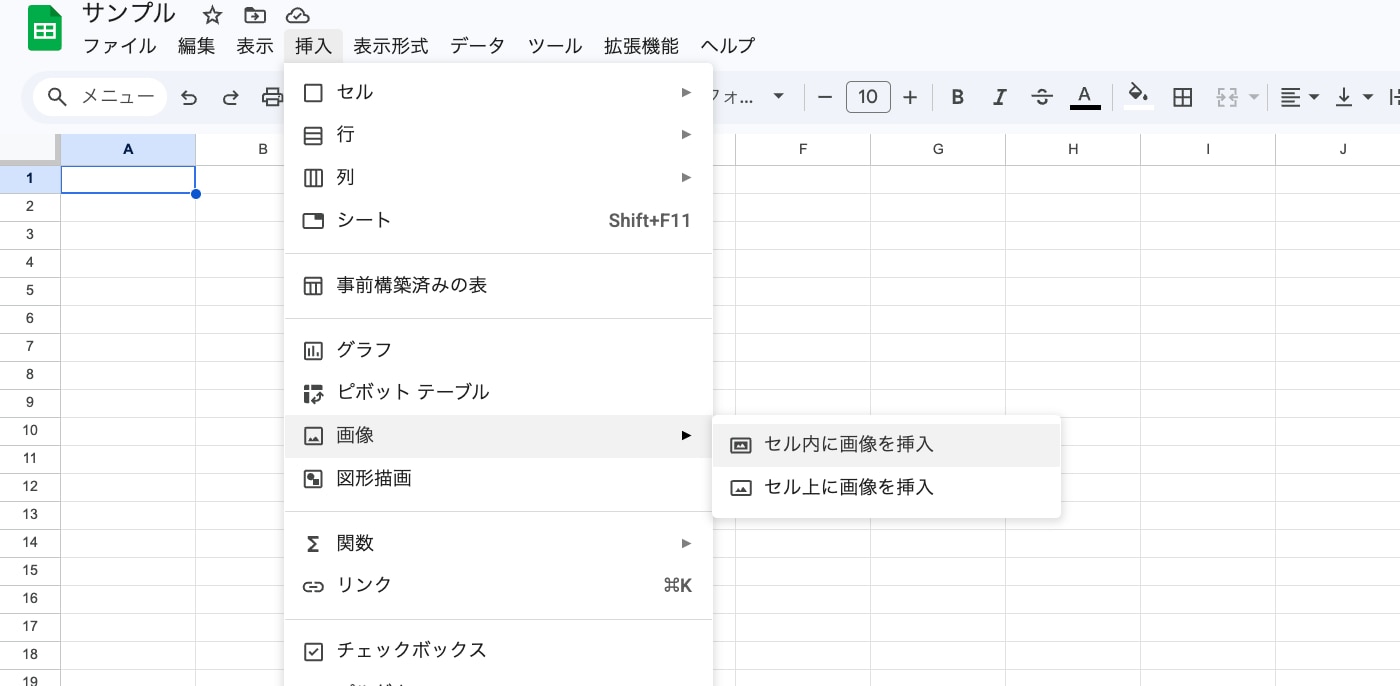Select the pivot table (ピボット テーブル) option icon
Image resolution: width=1400 pixels, height=686 pixels.
(313, 392)
